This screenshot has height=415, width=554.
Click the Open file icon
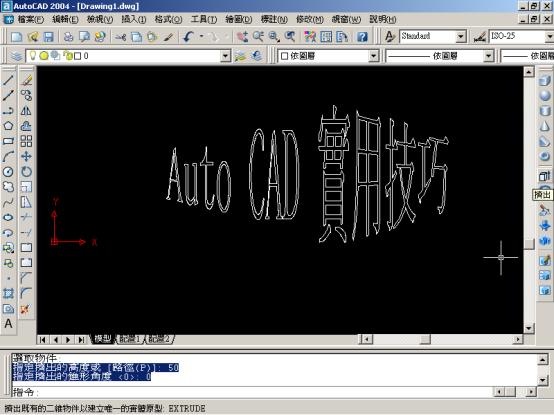pyautogui.click(x=33, y=36)
